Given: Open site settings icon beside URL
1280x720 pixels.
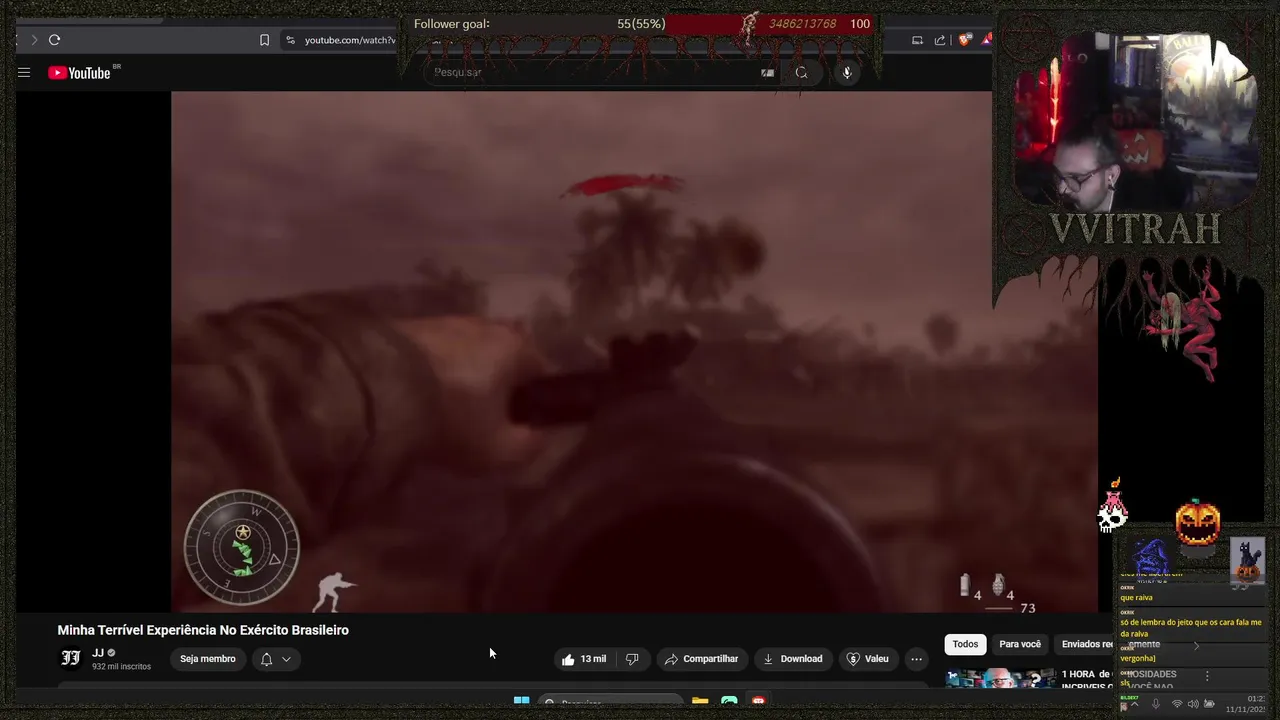Looking at the screenshot, I should [290, 40].
